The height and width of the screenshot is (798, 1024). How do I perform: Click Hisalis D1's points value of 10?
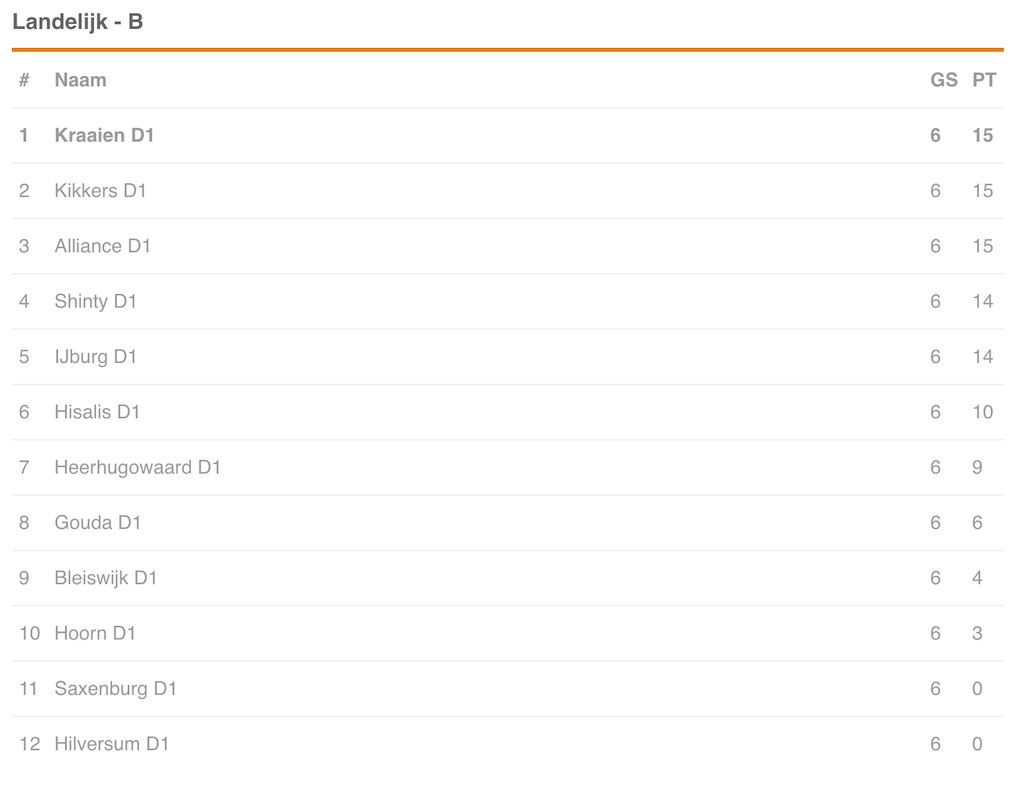982,412
